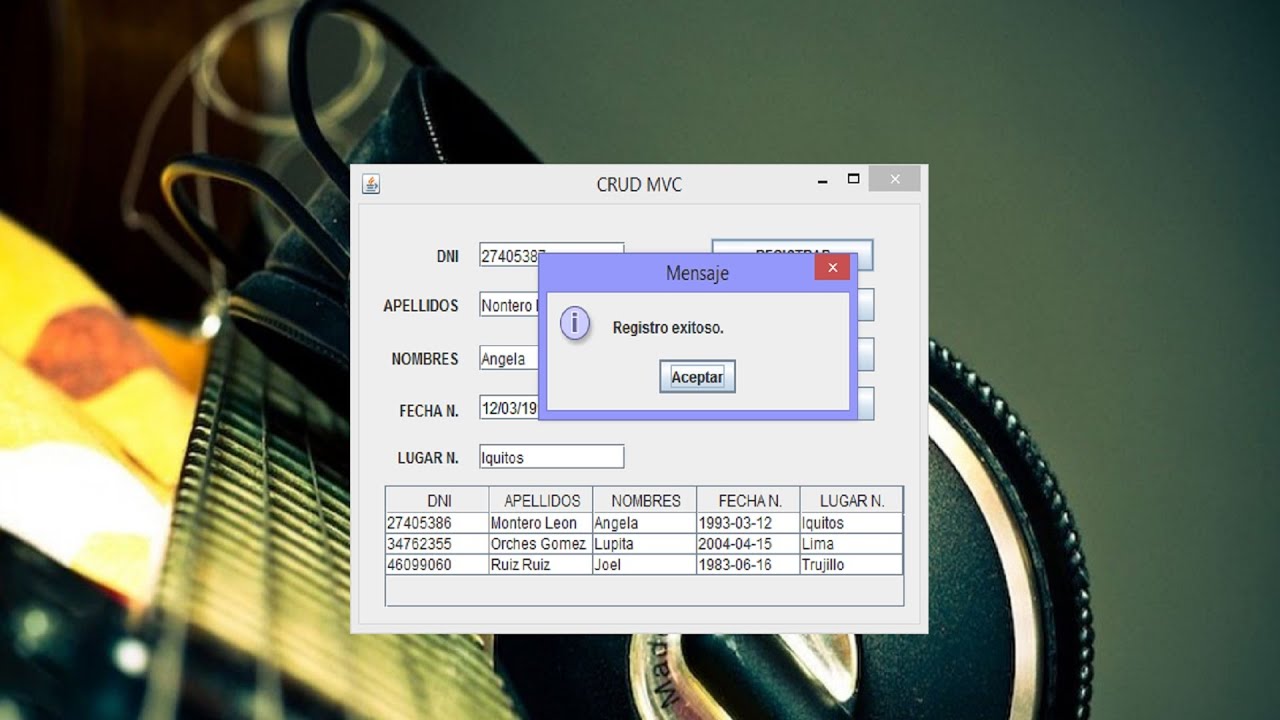Viewport: 1280px width, 720px height.
Task: Select table cell 1993-03-12
Action: pyautogui.click(x=748, y=523)
